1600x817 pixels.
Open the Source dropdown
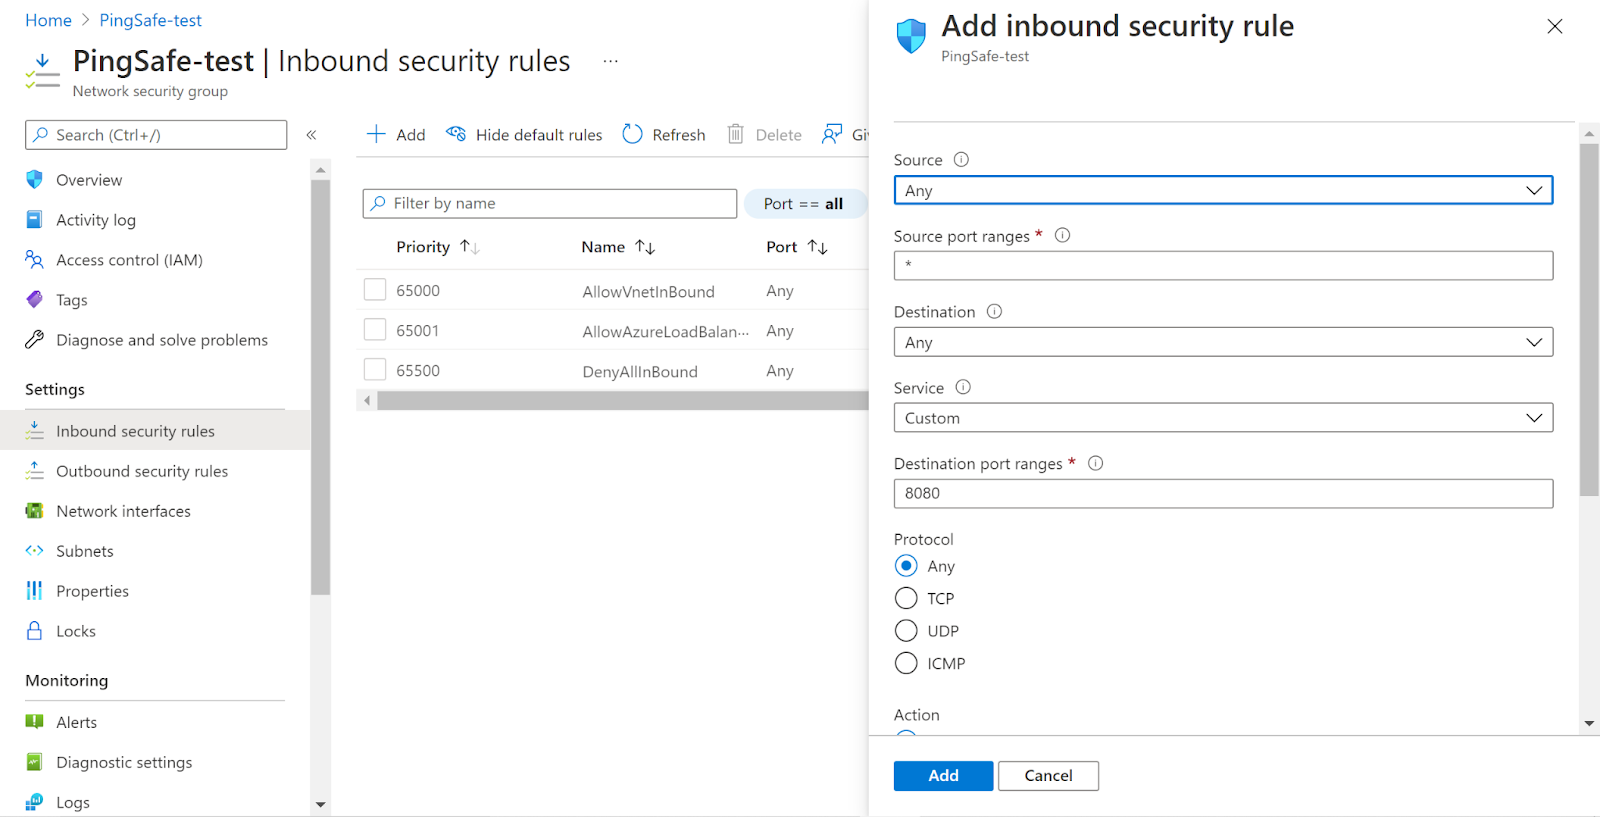pyautogui.click(x=1222, y=190)
